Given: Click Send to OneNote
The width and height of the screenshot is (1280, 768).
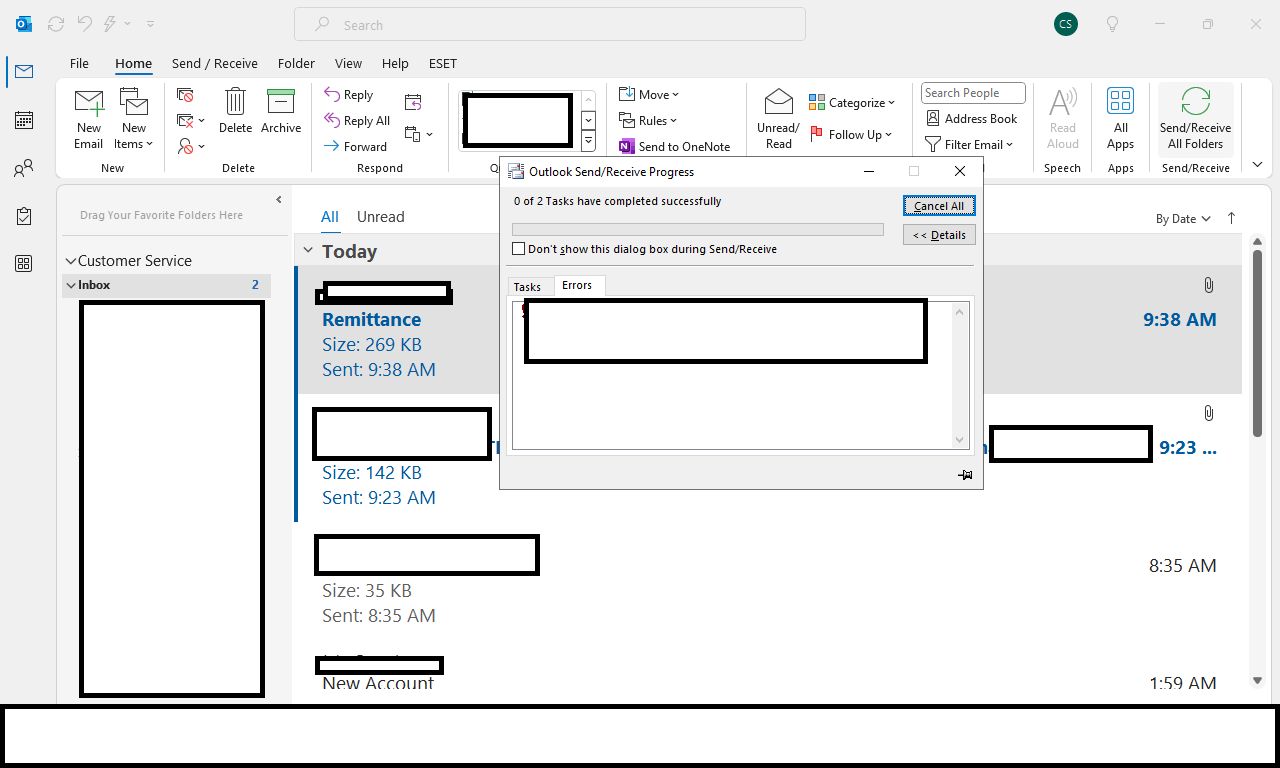Looking at the screenshot, I should click(x=674, y=146).
